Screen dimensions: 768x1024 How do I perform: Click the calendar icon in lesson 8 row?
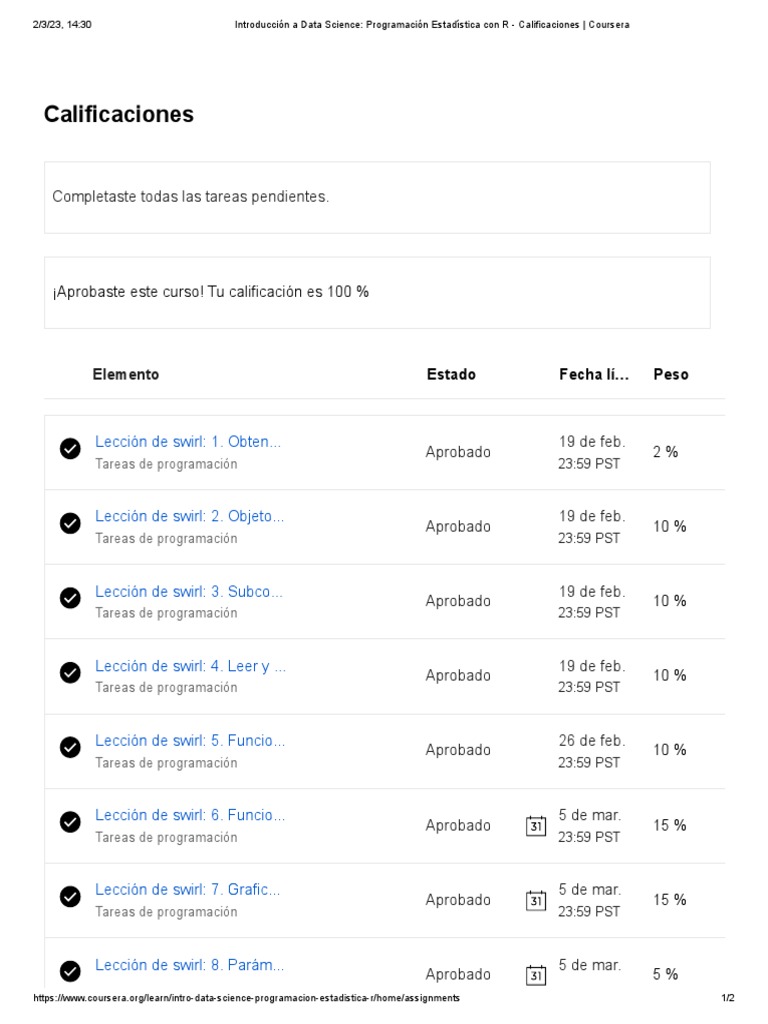point(536,974)
